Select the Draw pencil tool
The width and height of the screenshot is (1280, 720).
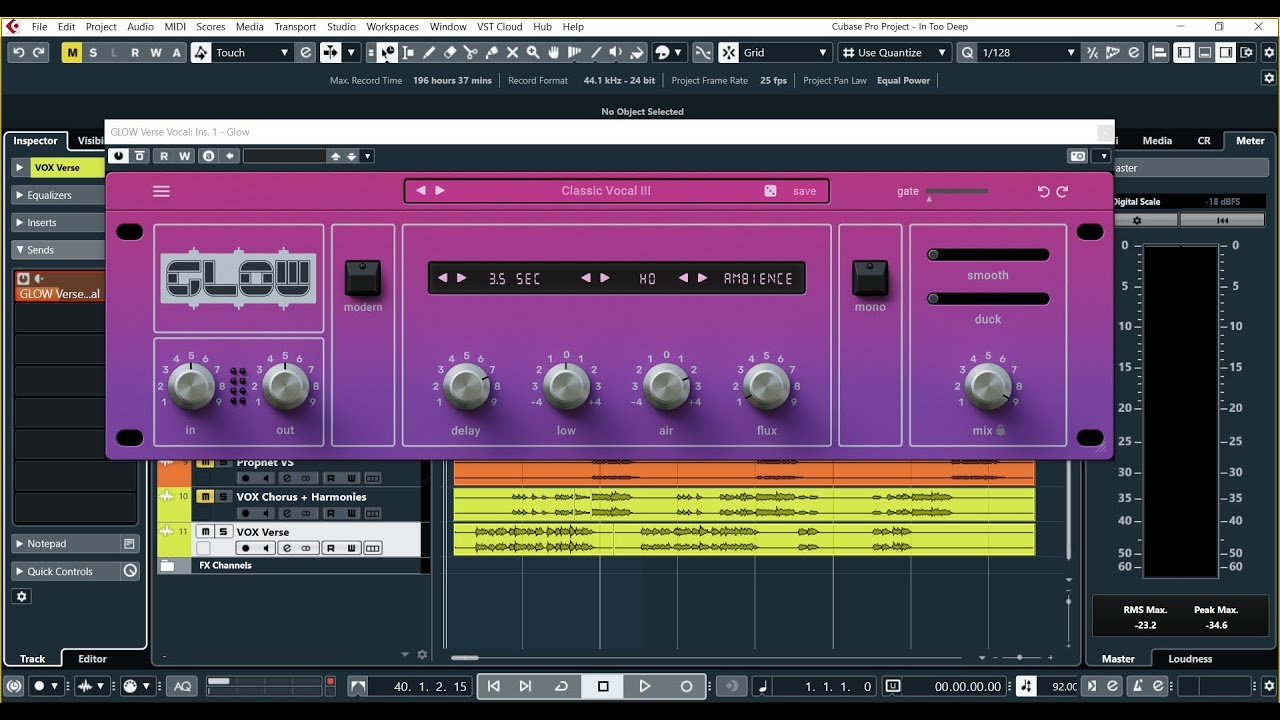pyautogui.click(x=429, y=52)
